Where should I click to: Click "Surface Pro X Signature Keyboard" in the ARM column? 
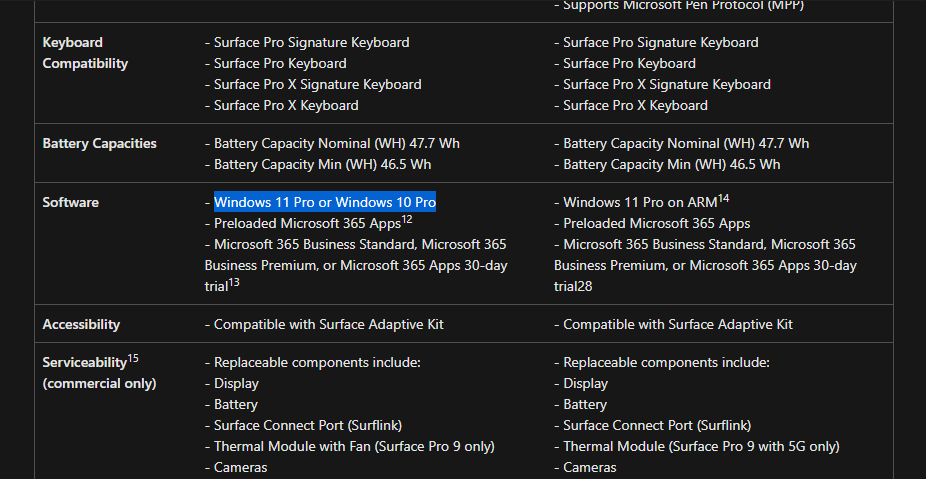pos(667,84)
